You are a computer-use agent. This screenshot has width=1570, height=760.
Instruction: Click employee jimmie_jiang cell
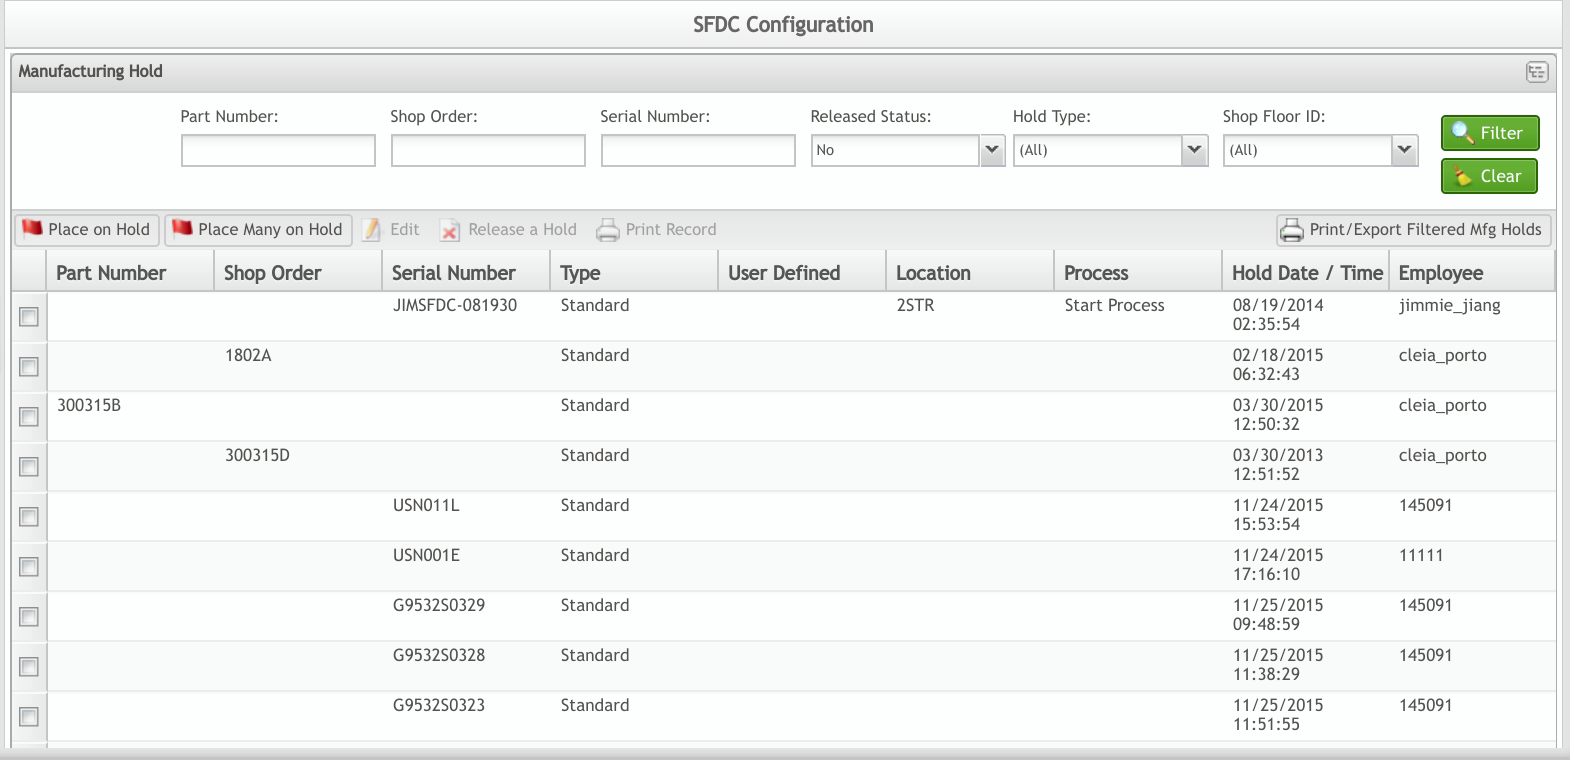[1449, 306]
